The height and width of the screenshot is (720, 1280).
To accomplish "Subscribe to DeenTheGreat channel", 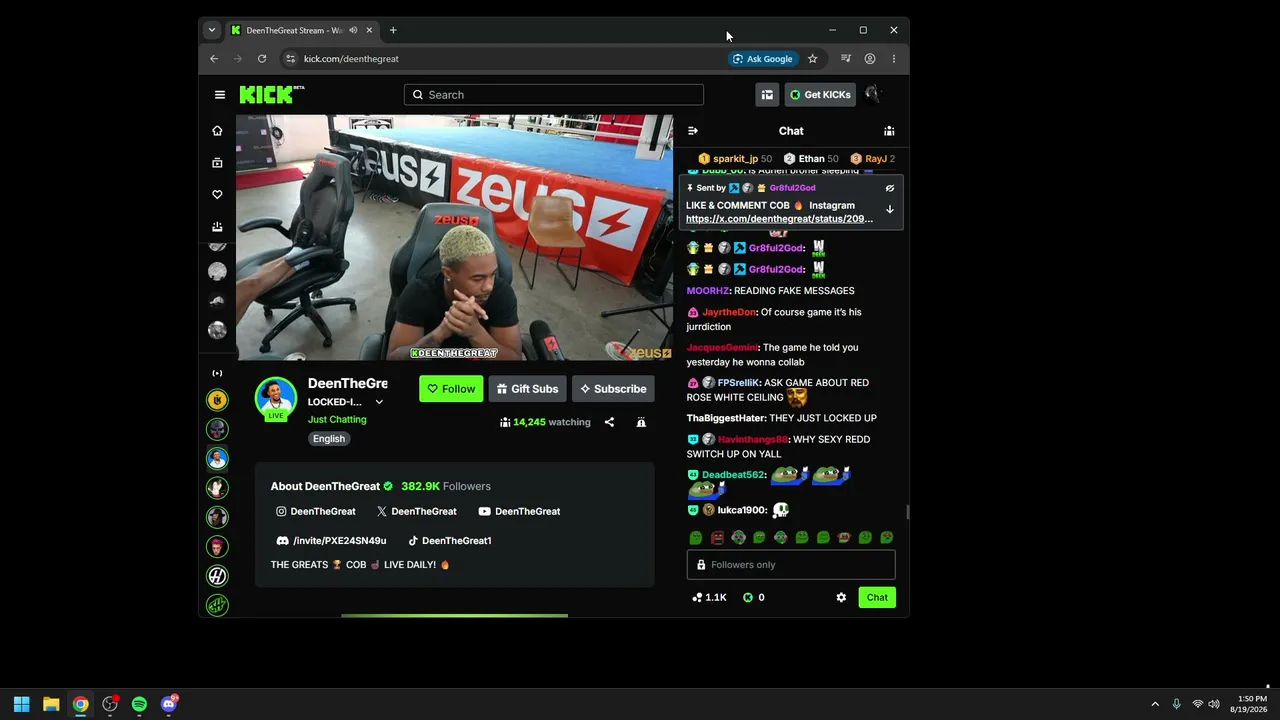I will pyautogui.click(x=613, y=389).
